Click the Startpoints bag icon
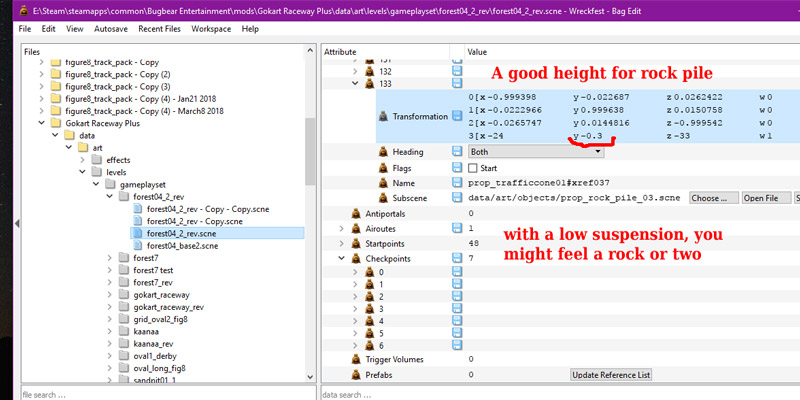The width and height of the screenshot is (800, 400). click(x=356, y=244)
